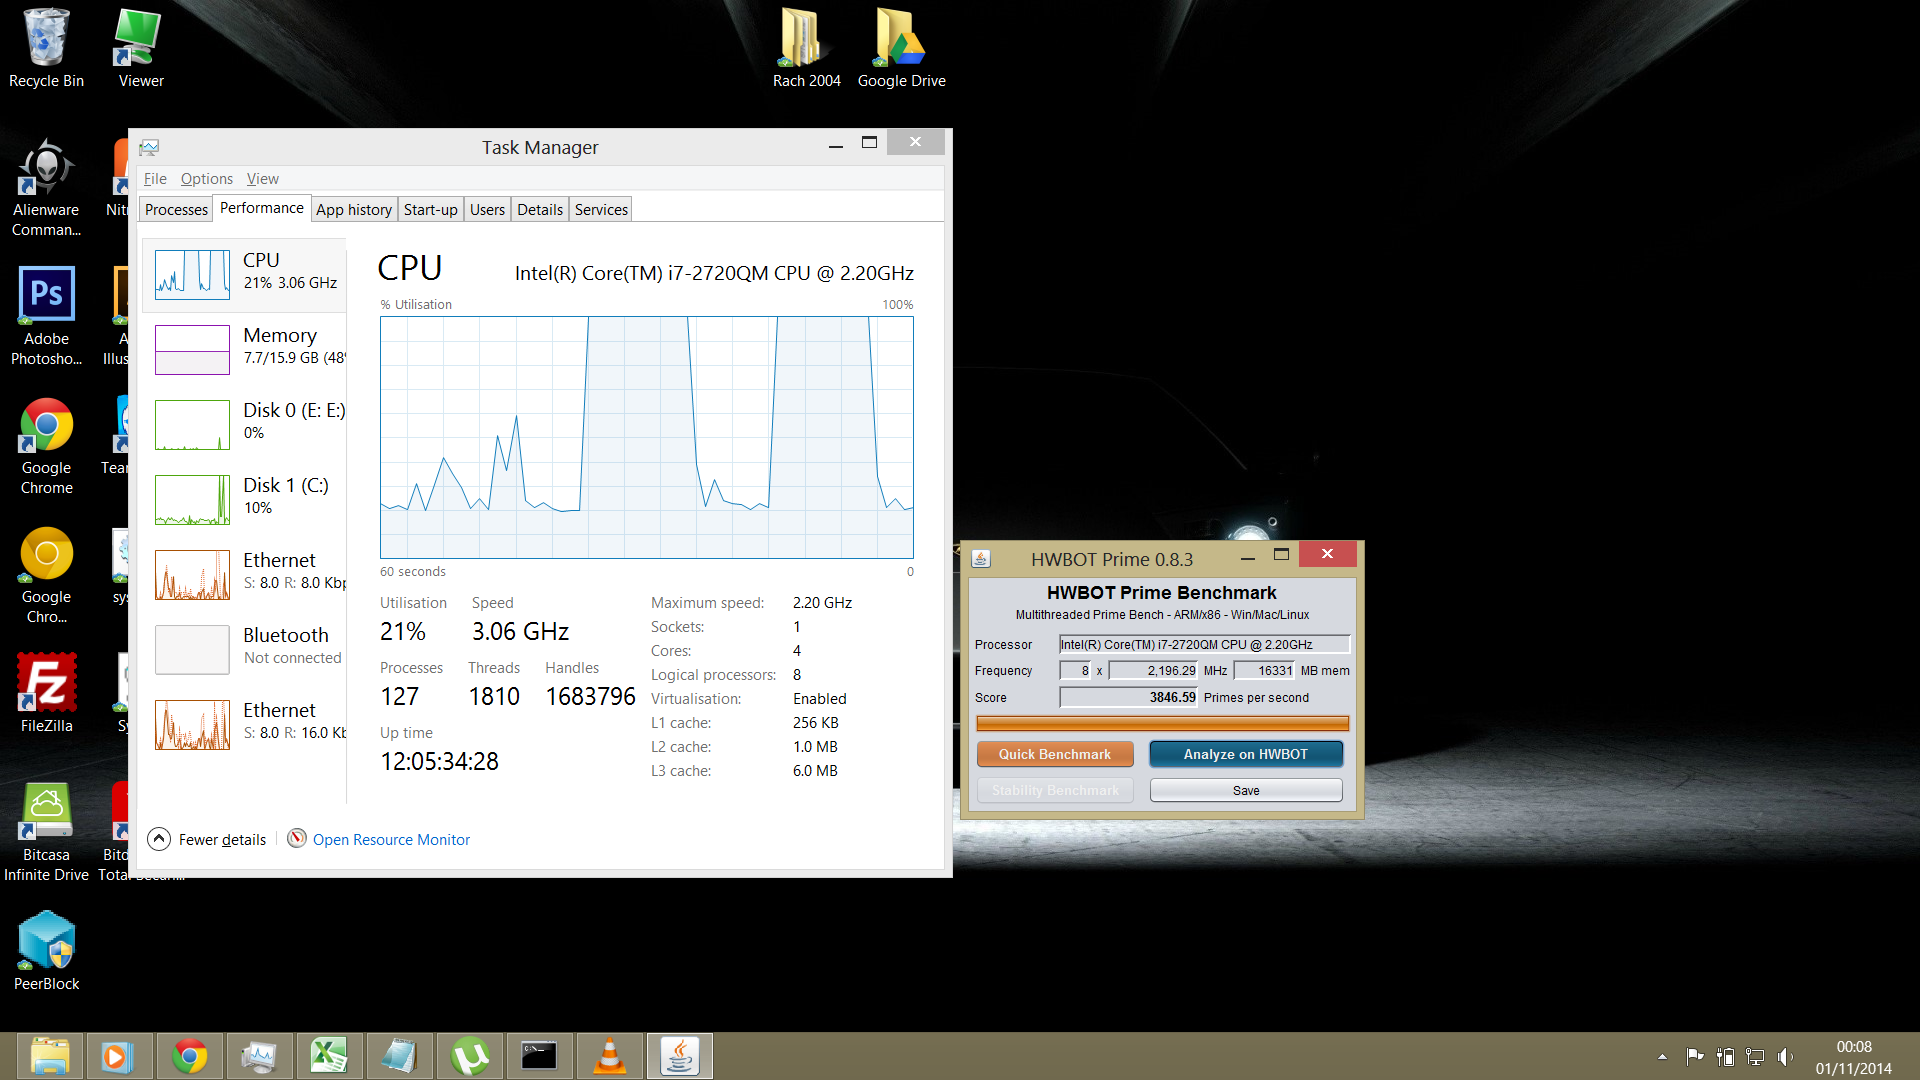1920x1080 pixels.
Task: Open the Google Drive folder icon
Action: coord(901,48)
